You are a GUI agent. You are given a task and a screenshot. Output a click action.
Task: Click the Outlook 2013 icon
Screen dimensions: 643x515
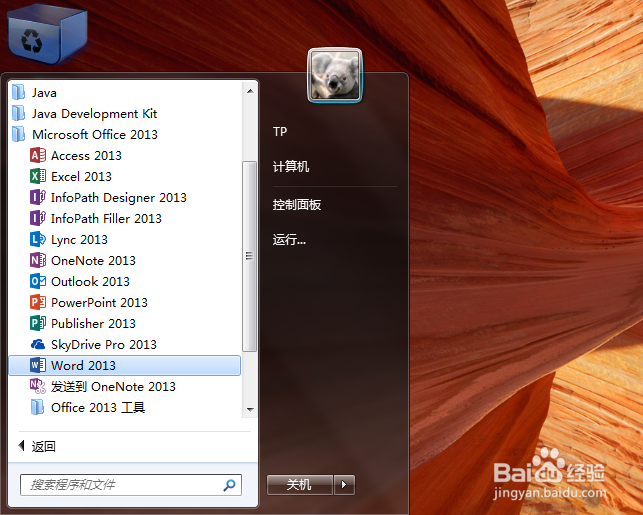38,281
